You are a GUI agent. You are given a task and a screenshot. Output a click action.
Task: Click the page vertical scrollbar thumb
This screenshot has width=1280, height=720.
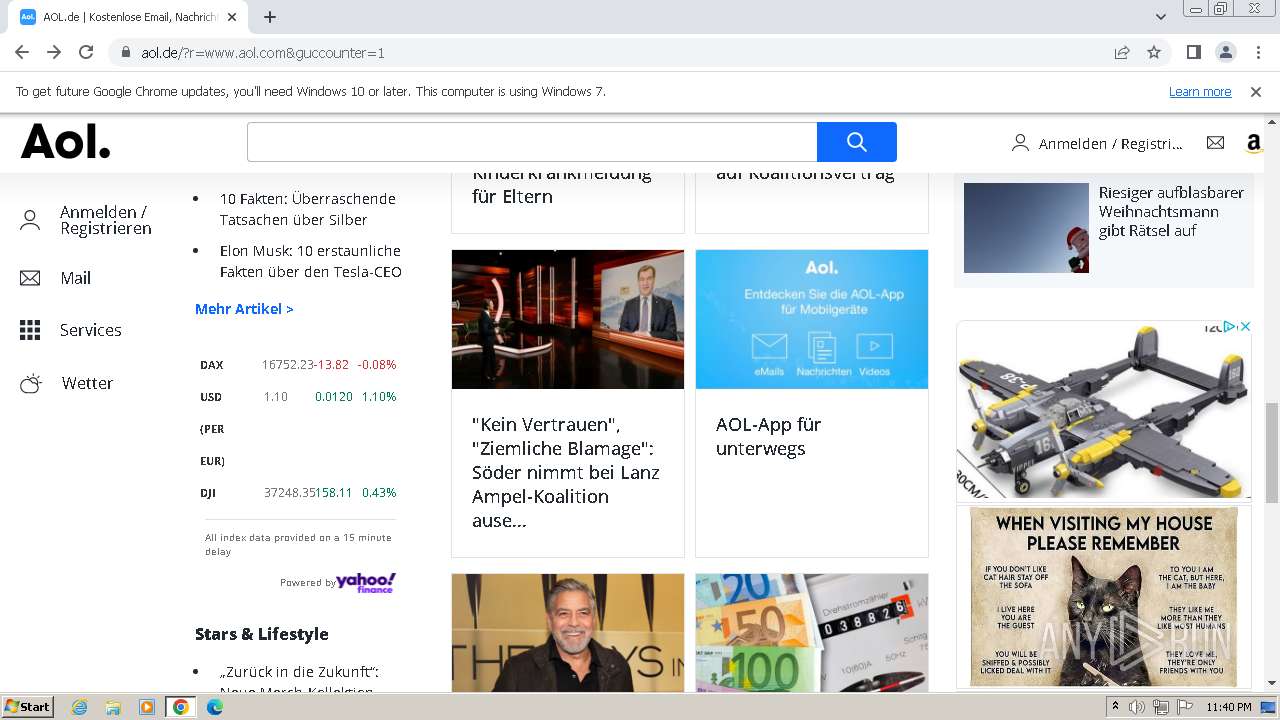(1271, 453)
